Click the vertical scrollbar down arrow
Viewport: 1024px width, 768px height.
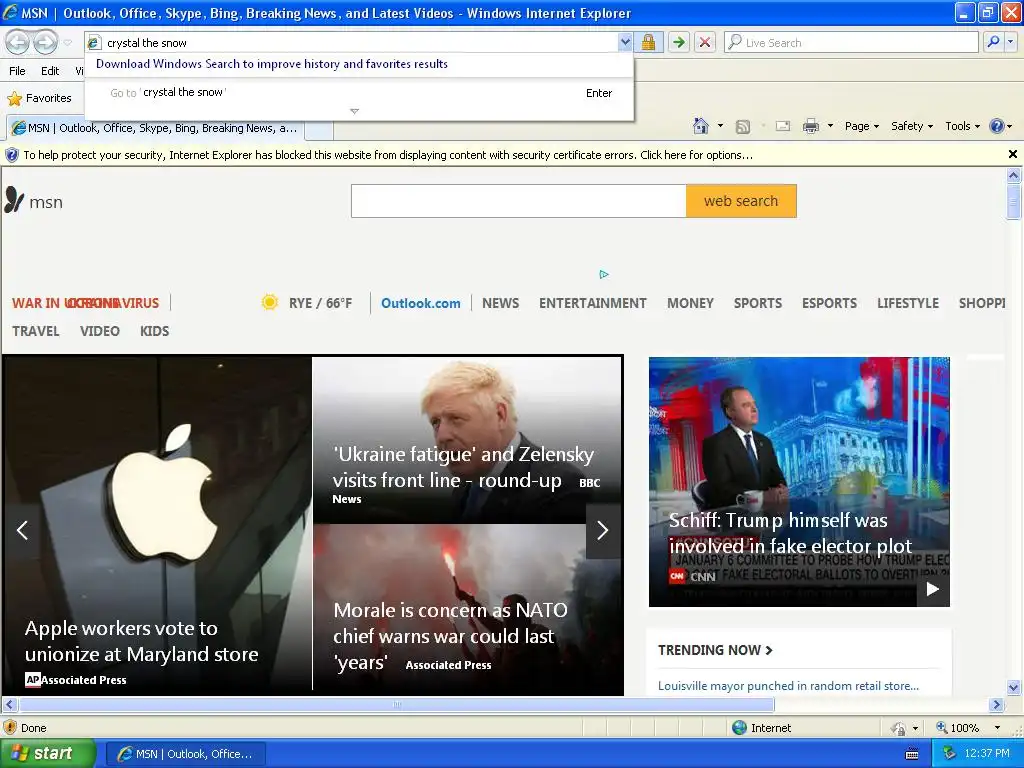click(x=1014, y=687)
